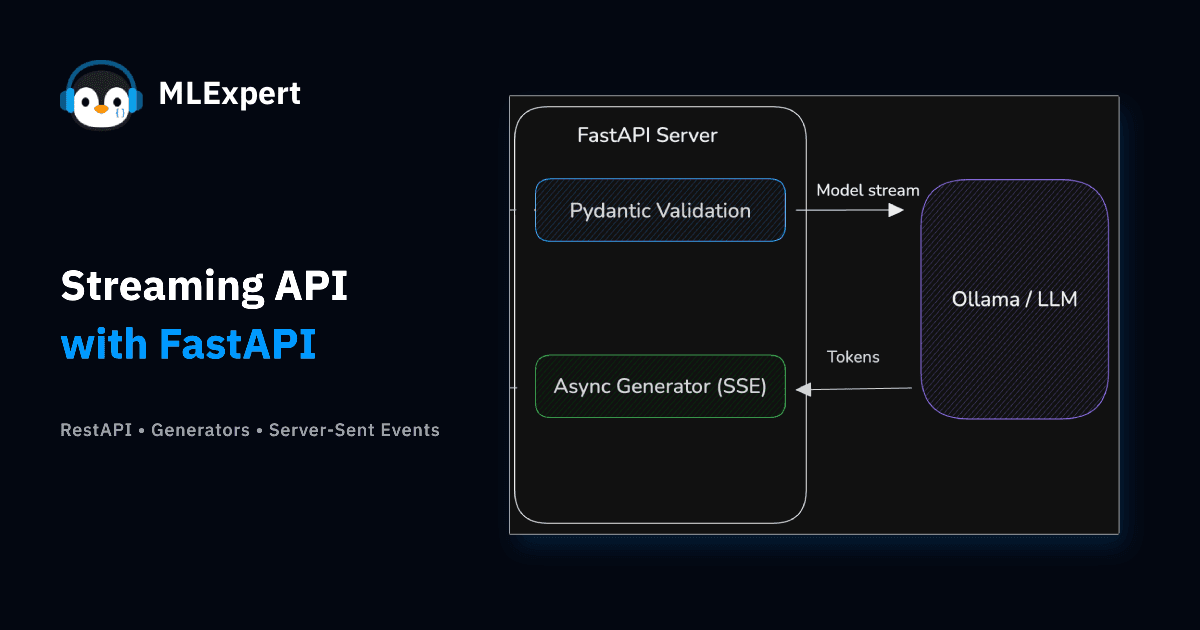Click the MLExpert brand name link
Viewport: 1200px width, 630px height.
231,93
